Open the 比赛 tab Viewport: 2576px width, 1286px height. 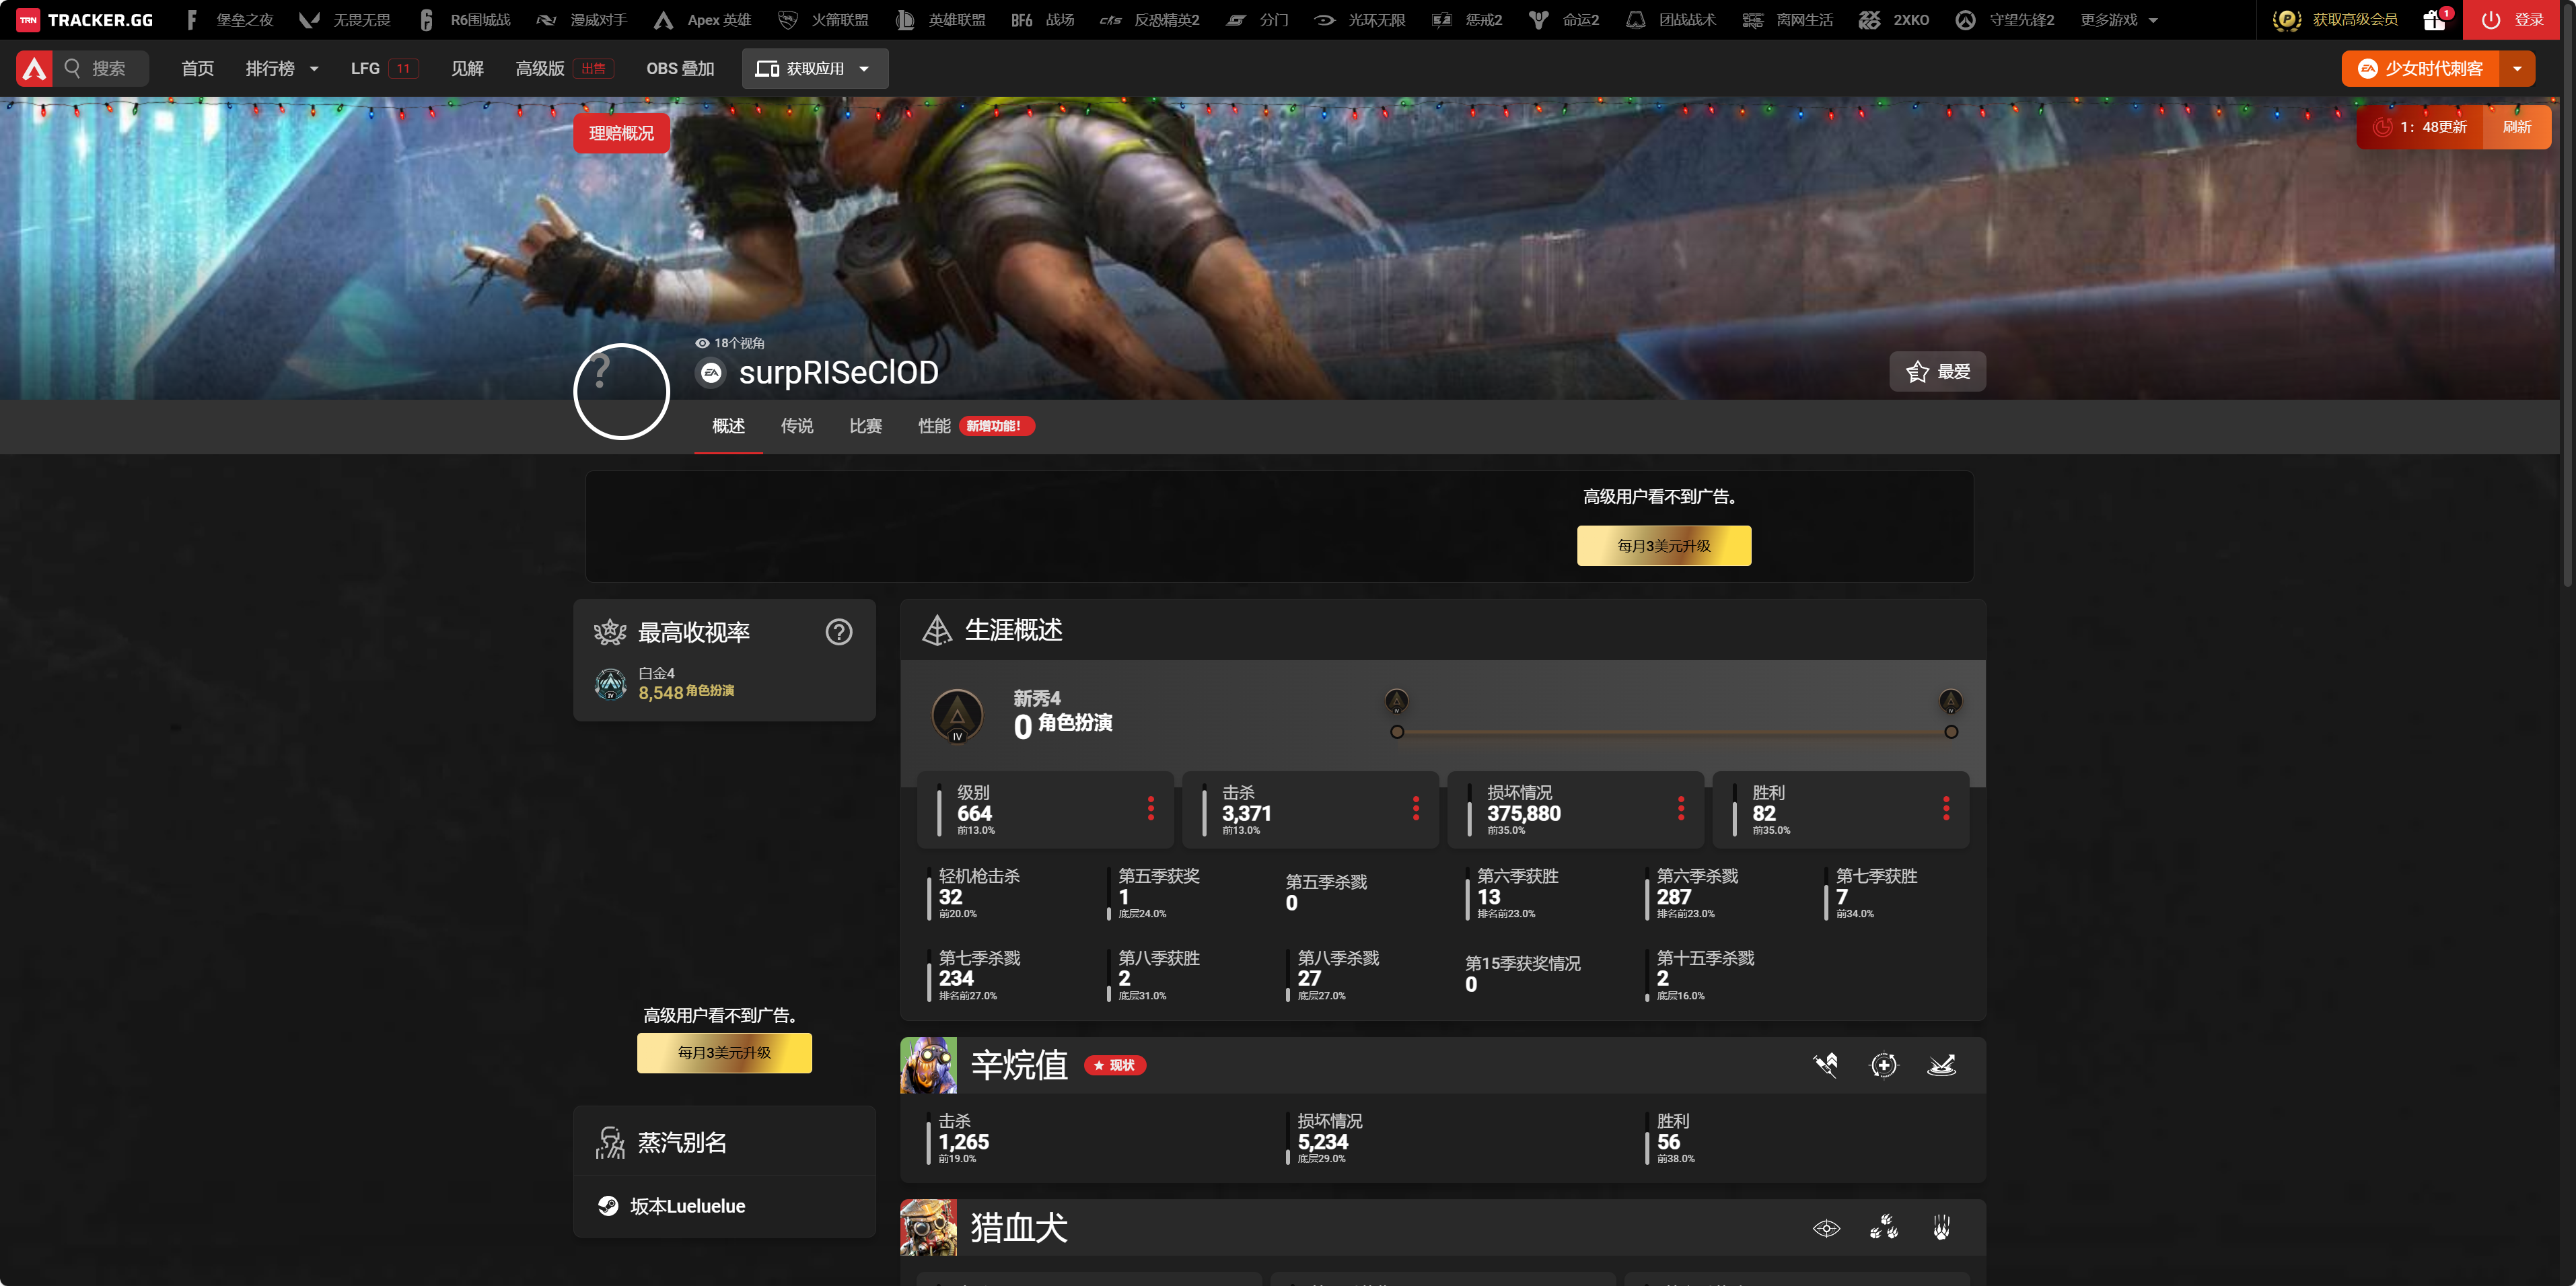(x=865, y=426)
